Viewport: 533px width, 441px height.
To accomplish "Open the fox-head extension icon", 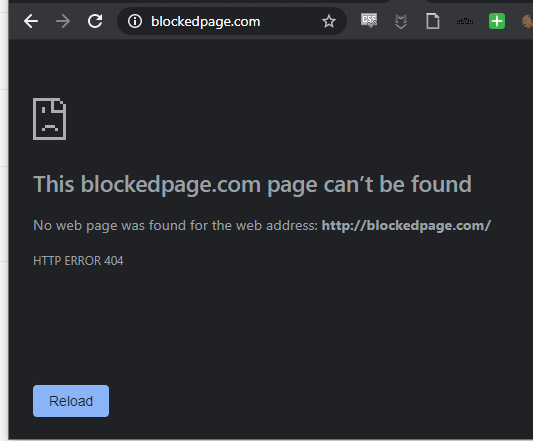I will pyautogui.click(x=401, y=21).
